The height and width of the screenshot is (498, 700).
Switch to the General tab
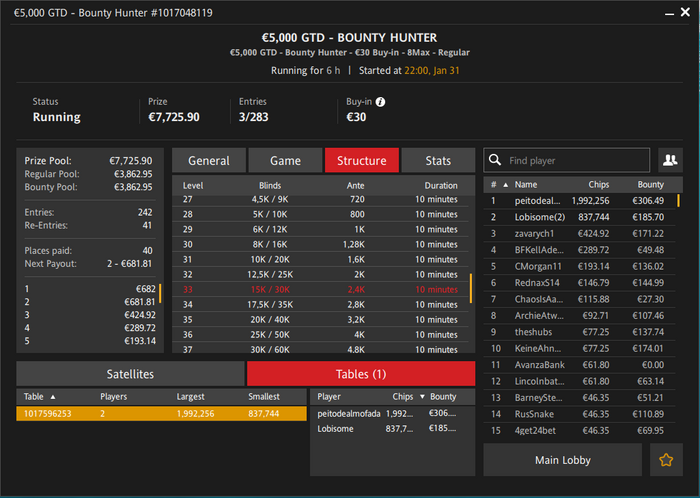point(209,160)
